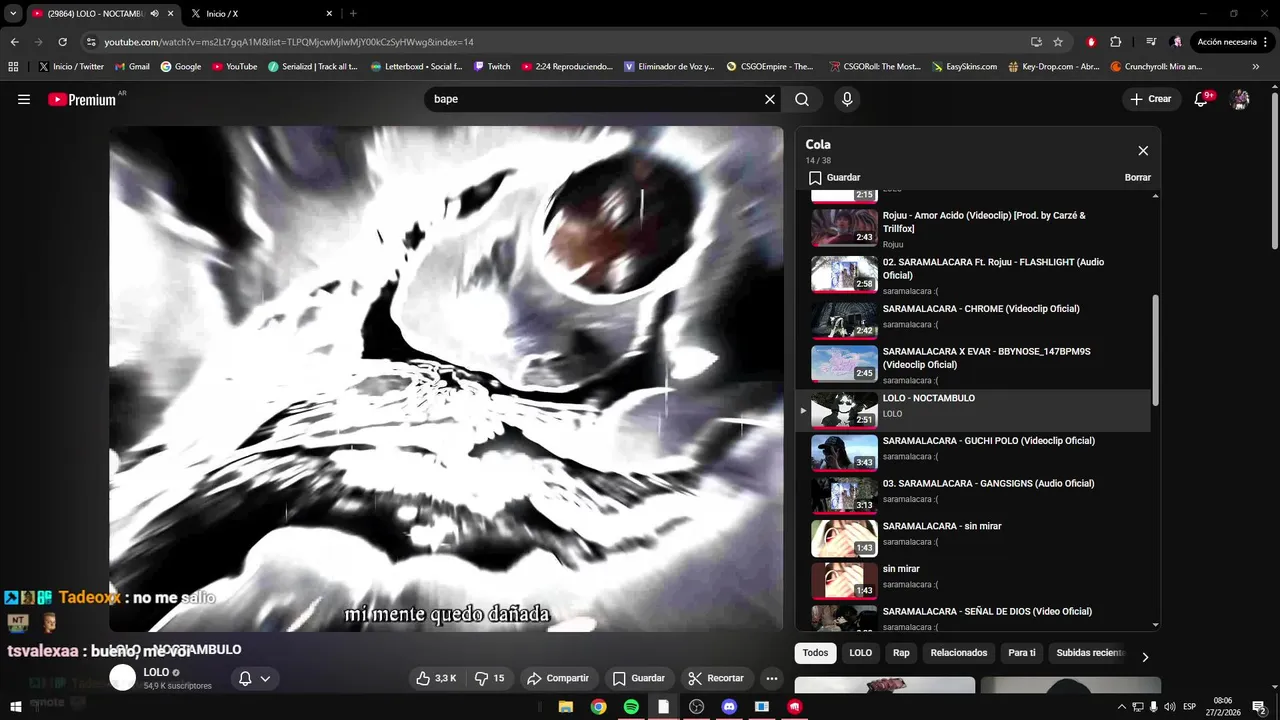1280x720 pixels.
Task: Select the 'Subidas recientes' filter chip
Action: click(1090, 653)
